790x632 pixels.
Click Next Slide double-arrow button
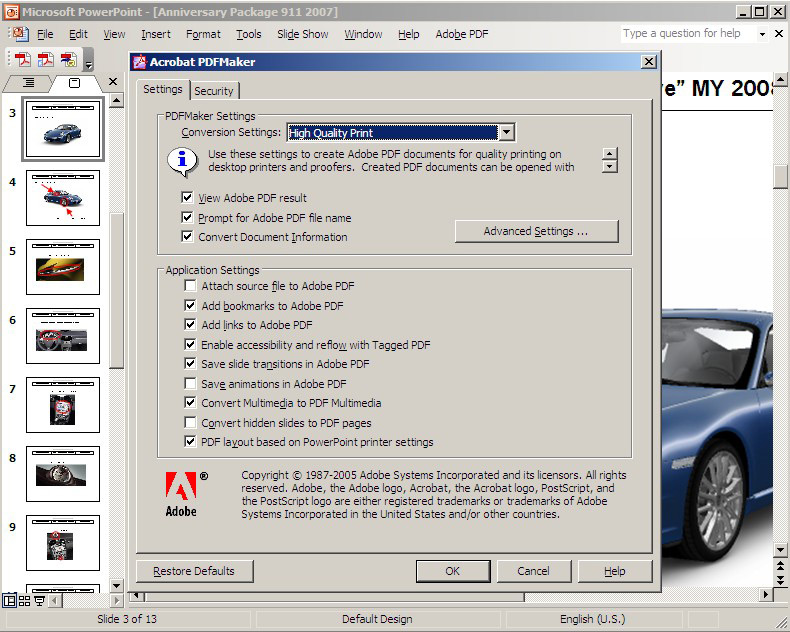[780, 580]
